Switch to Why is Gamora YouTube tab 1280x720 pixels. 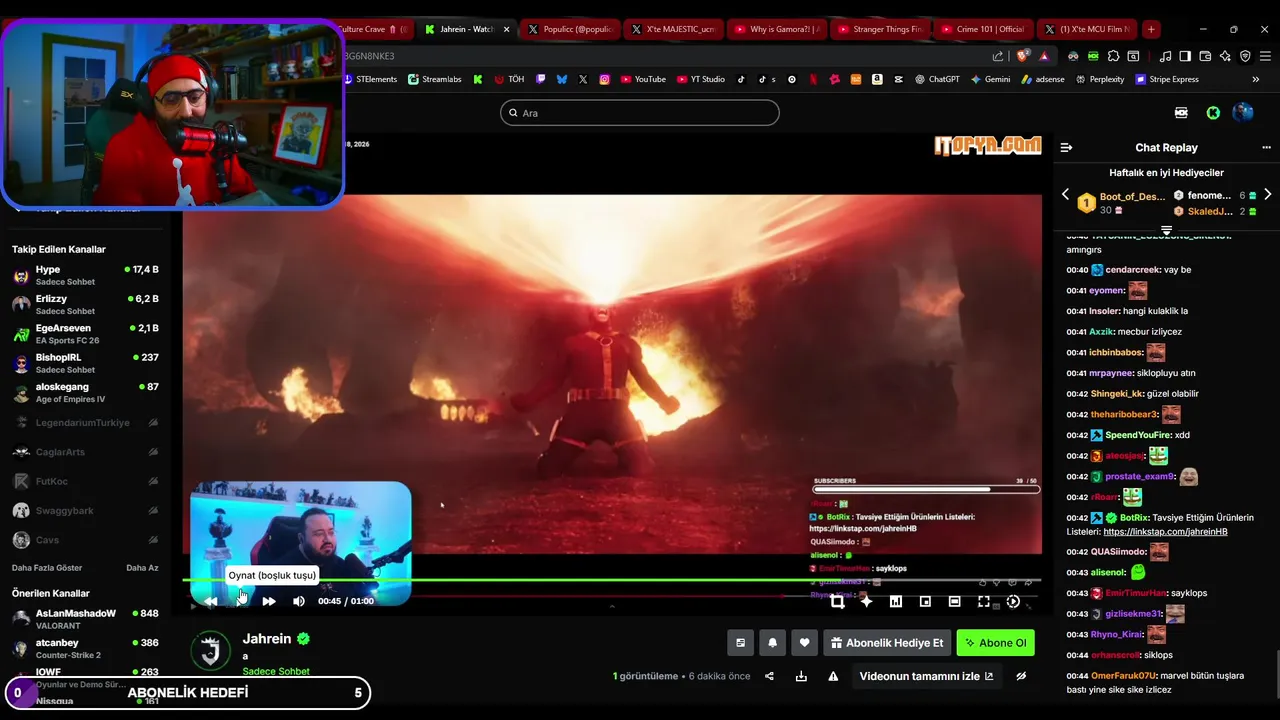pyautogui.click(x=776, y=29)
